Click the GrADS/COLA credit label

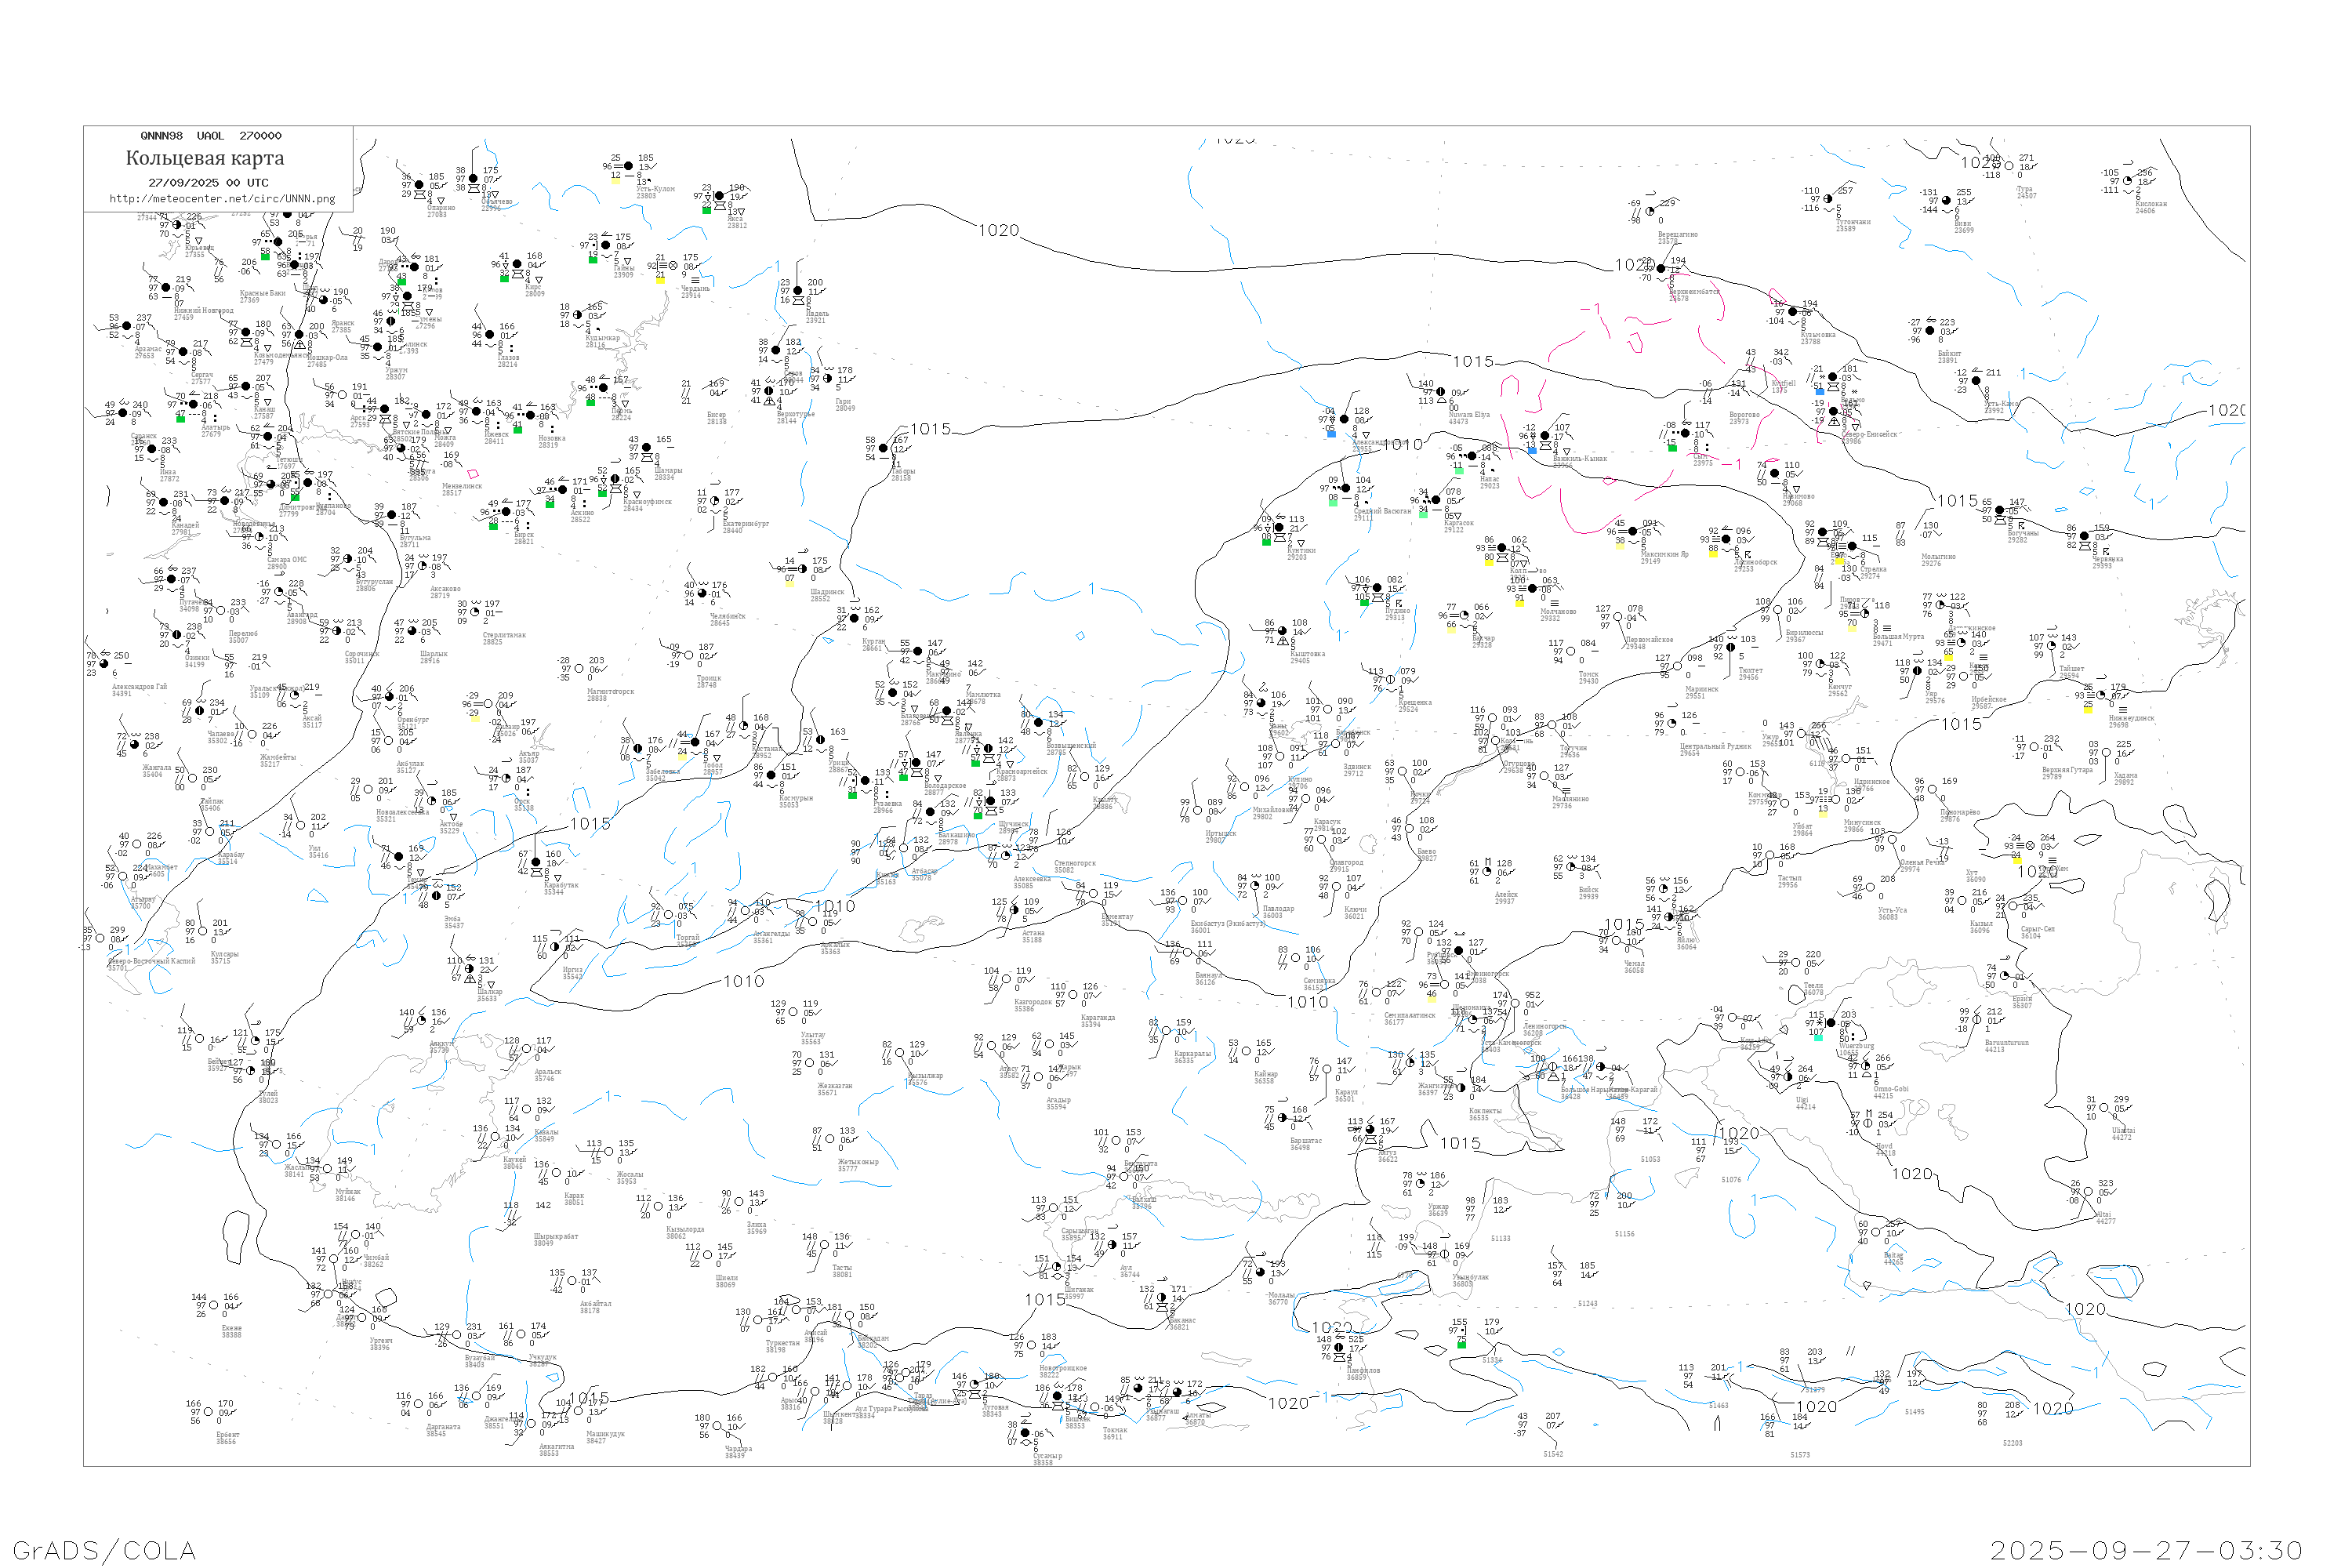[x=104, y=1550]
